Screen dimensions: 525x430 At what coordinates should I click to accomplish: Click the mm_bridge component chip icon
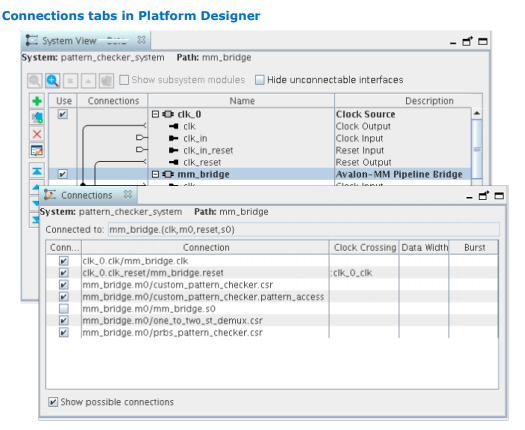168,174
